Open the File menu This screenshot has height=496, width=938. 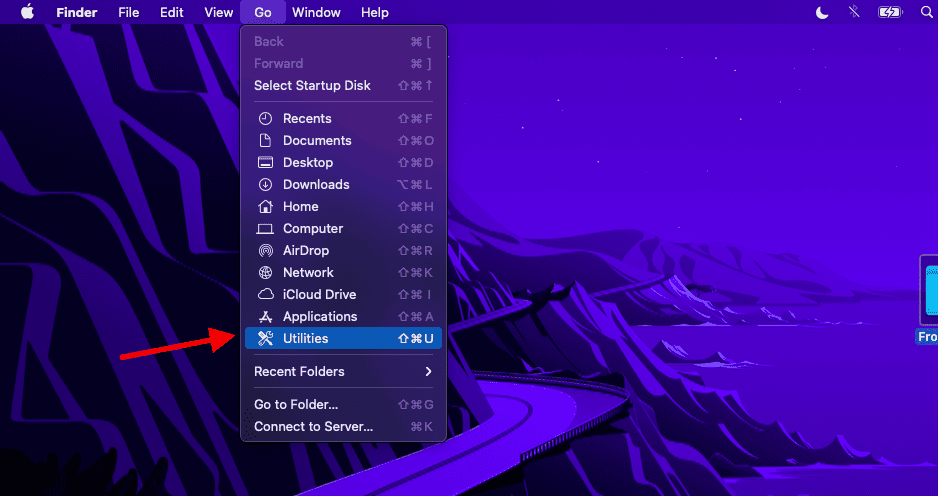[x=128, y=12]
